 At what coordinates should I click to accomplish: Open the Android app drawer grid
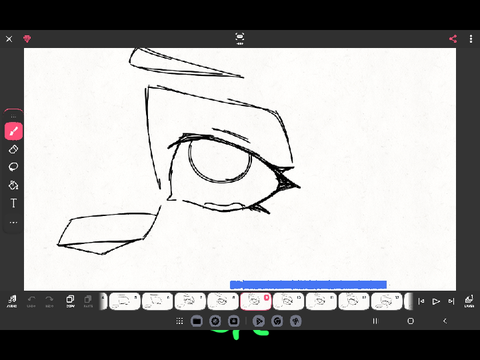(179, 321)
